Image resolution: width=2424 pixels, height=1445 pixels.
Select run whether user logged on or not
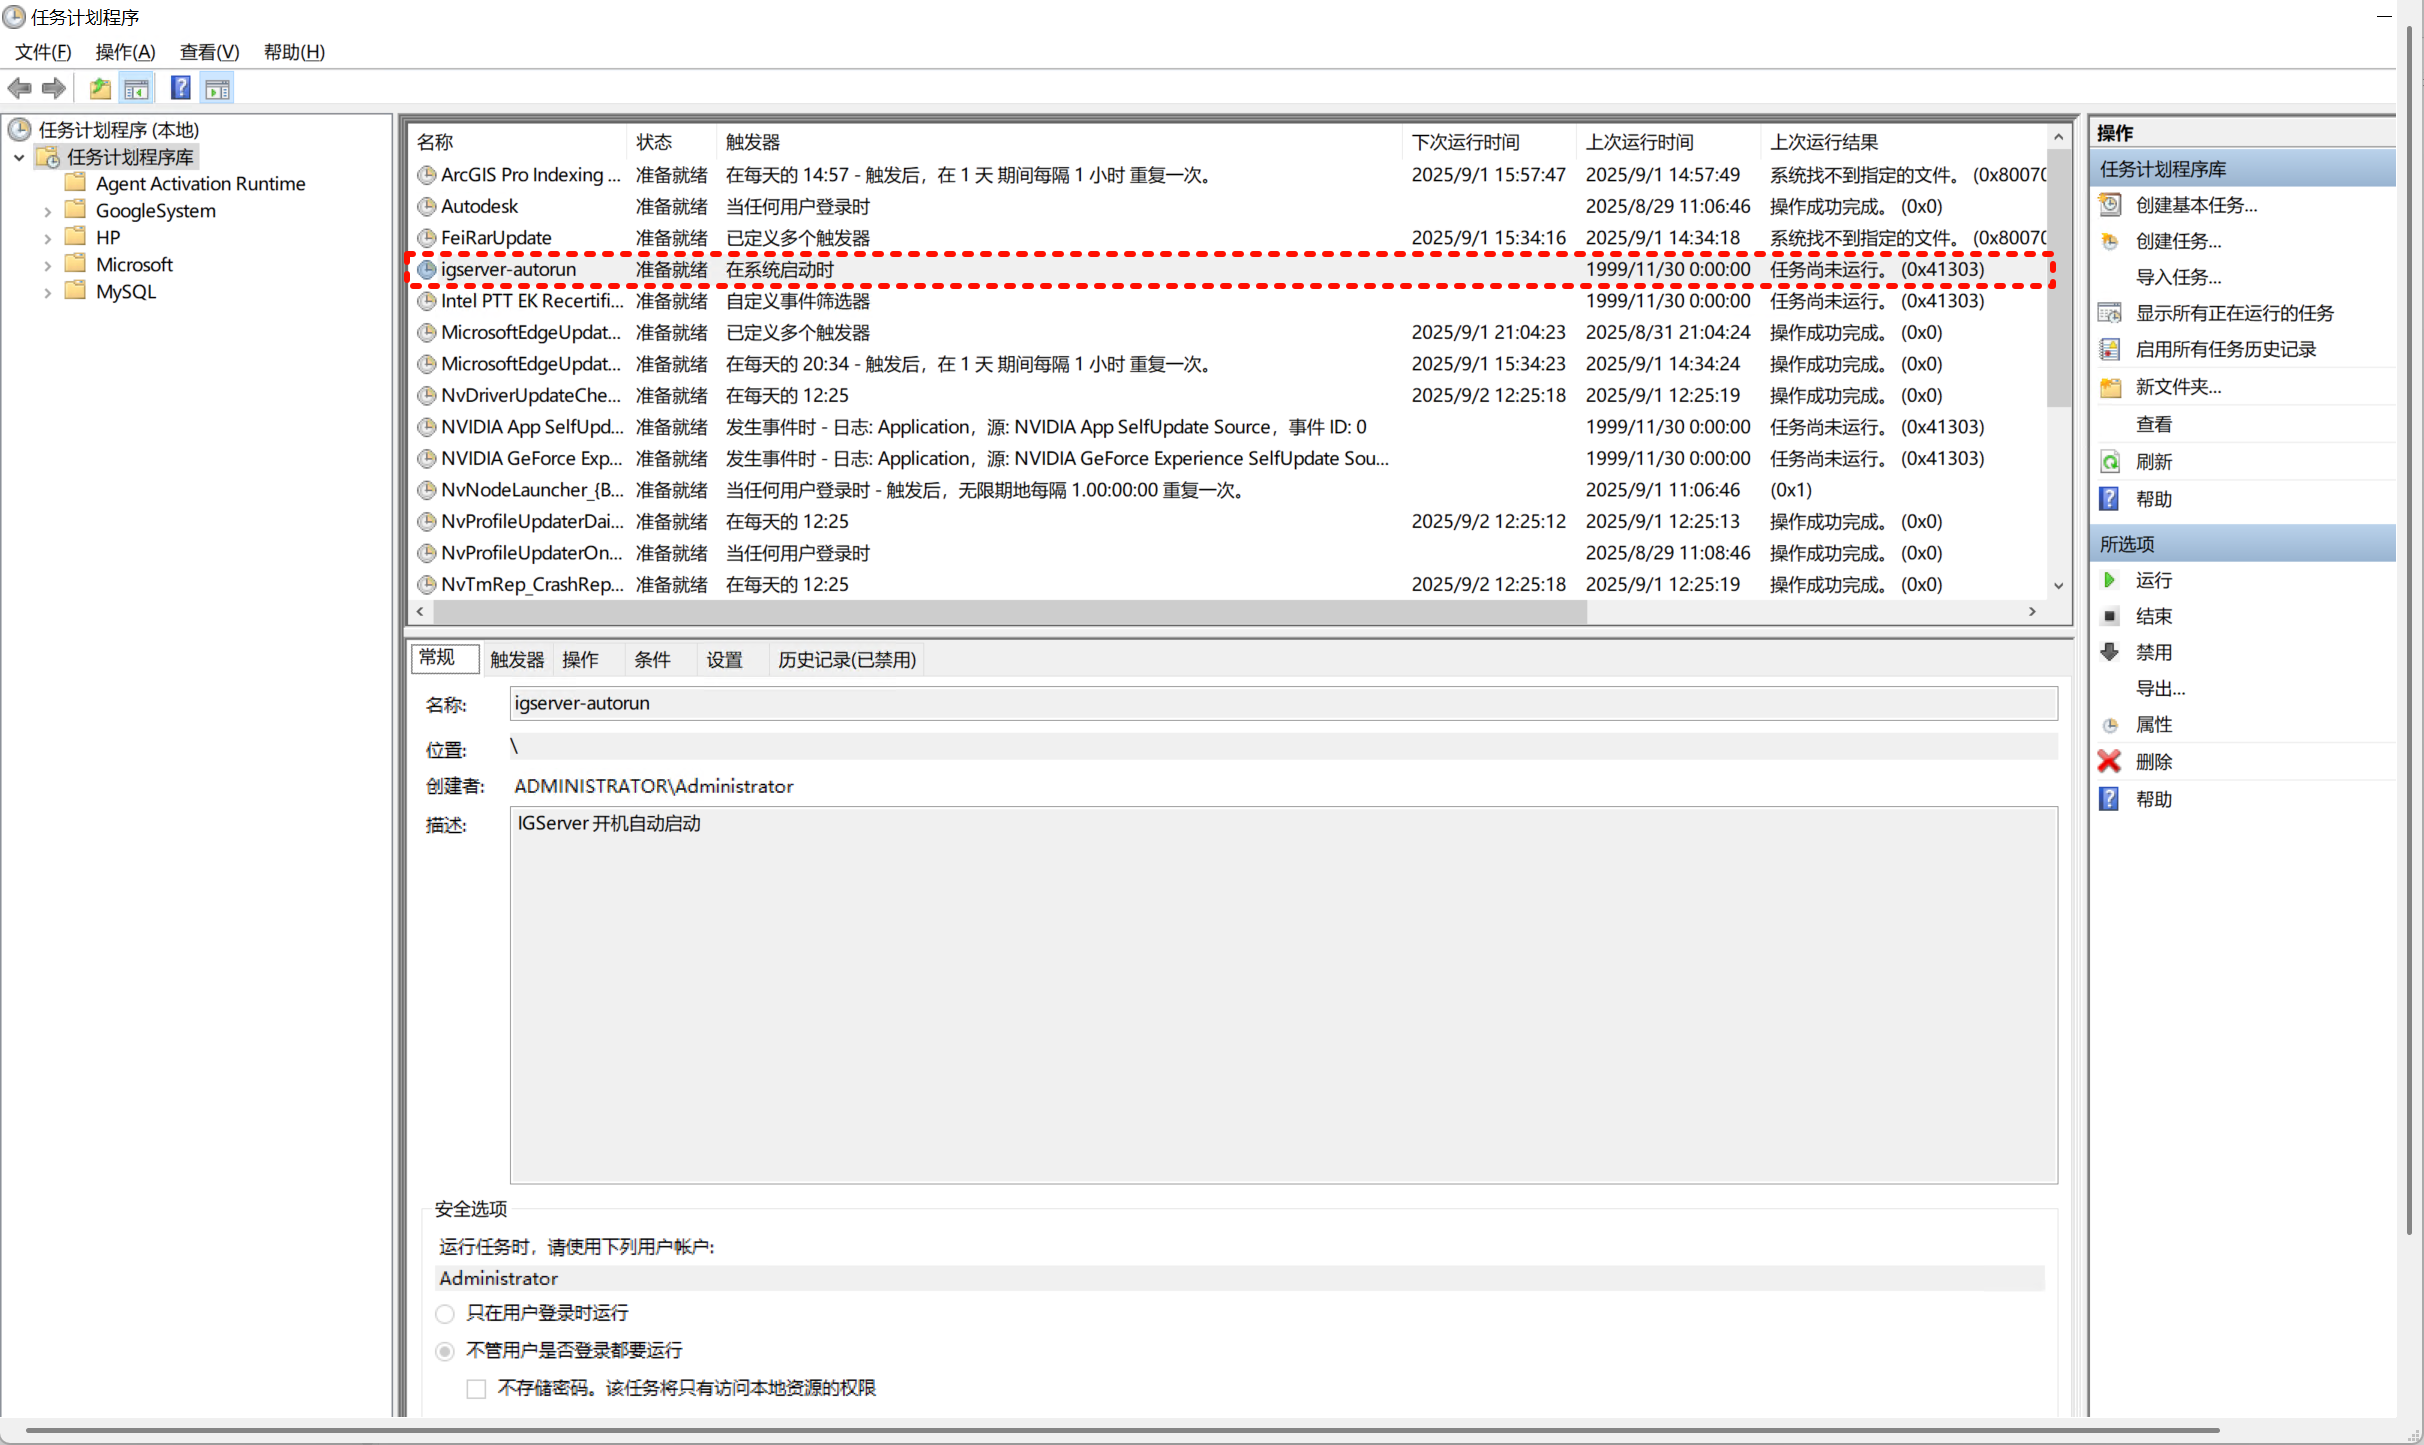(445, 1351)
